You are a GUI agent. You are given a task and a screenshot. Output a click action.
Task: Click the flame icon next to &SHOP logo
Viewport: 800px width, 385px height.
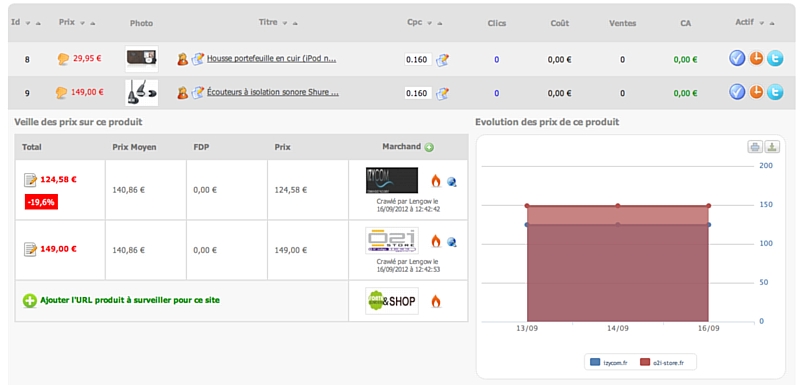(x=436, y=301)
